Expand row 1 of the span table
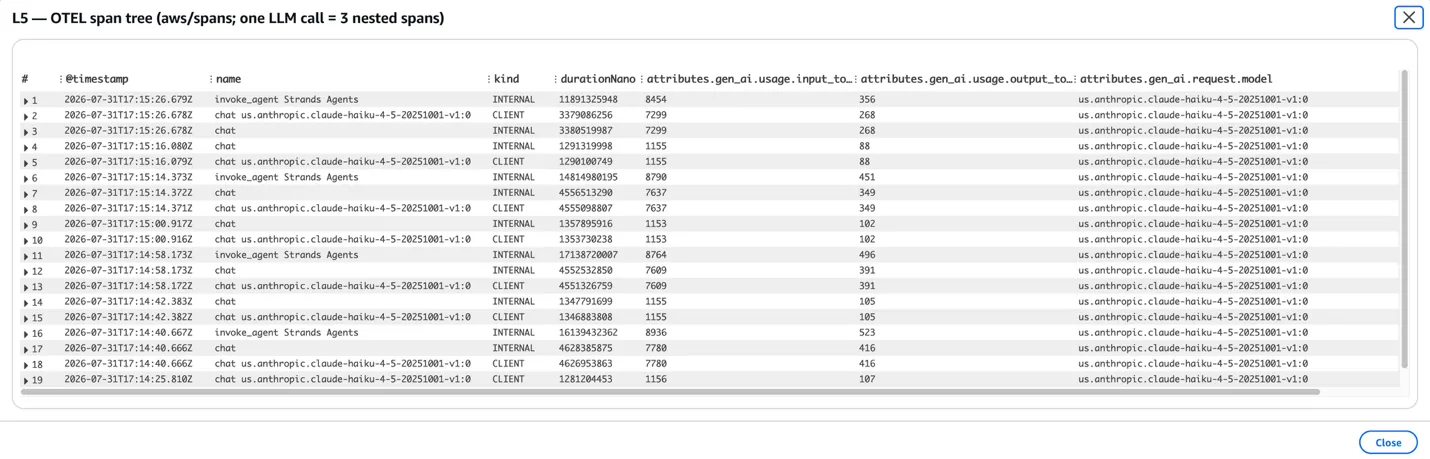 26,101
